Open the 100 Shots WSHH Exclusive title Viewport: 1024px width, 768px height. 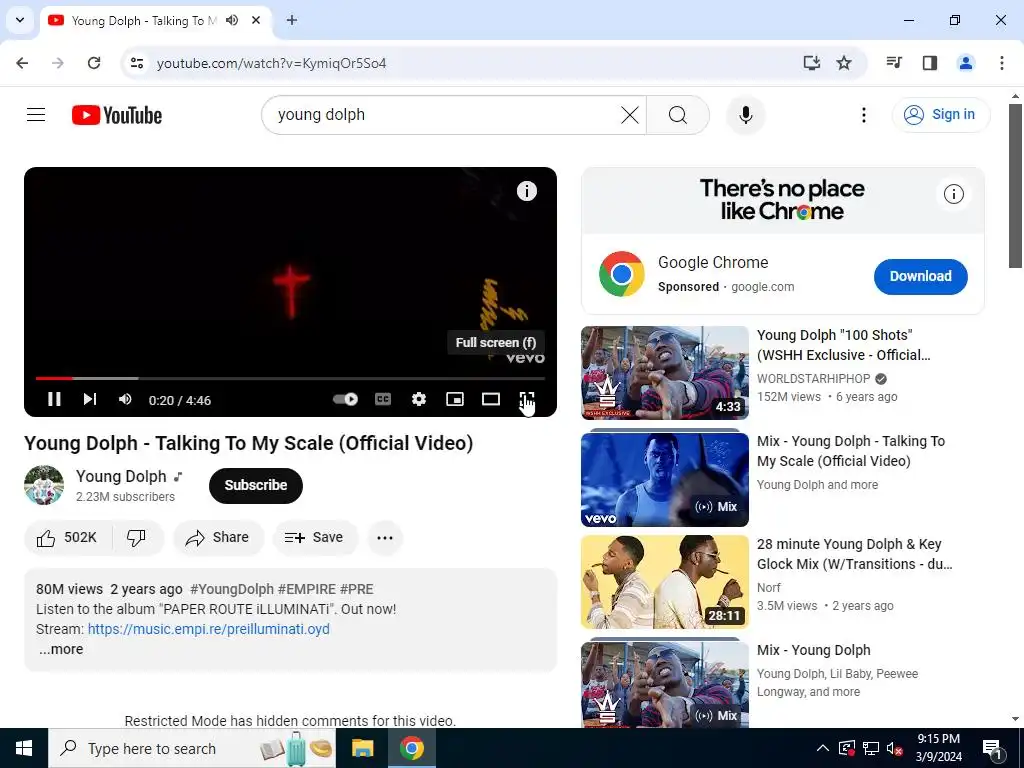click(843, 345)
